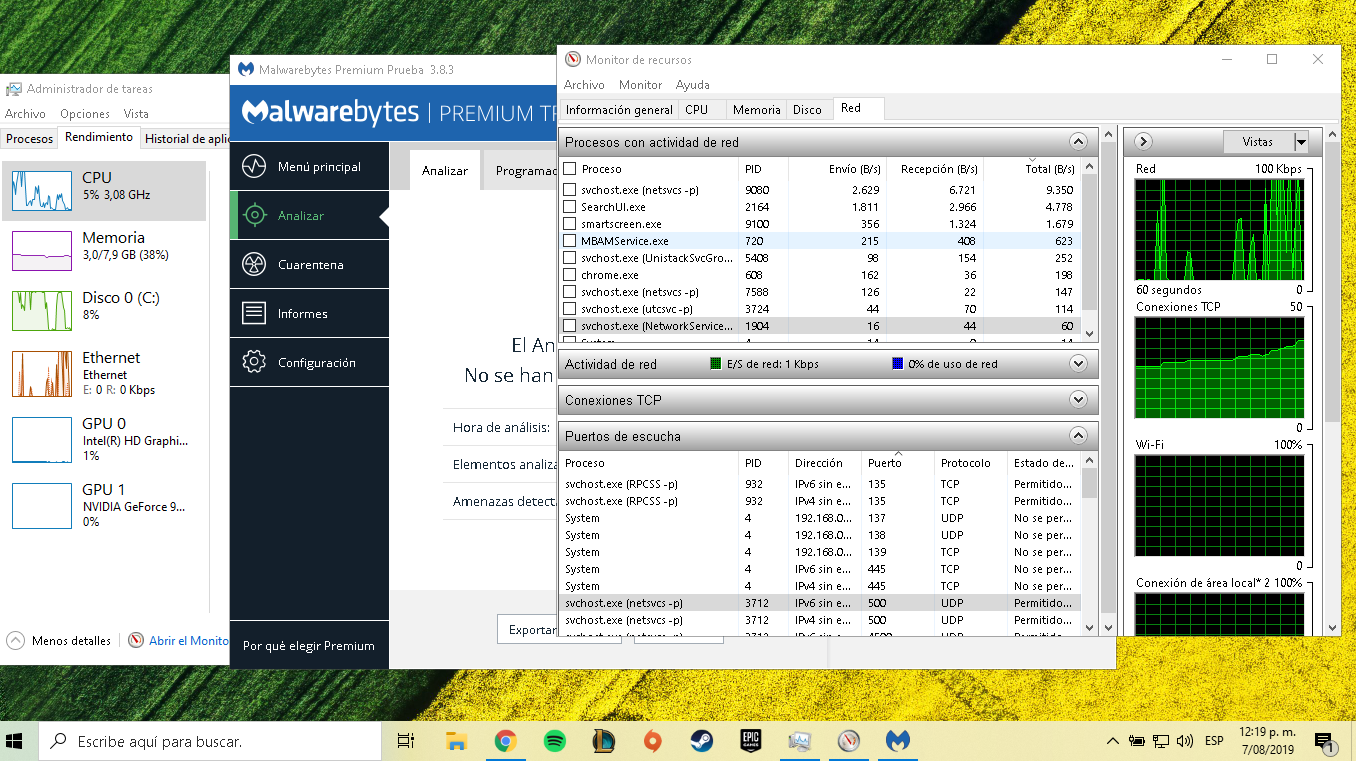Show hidden system tray icons

[1112, 741]
